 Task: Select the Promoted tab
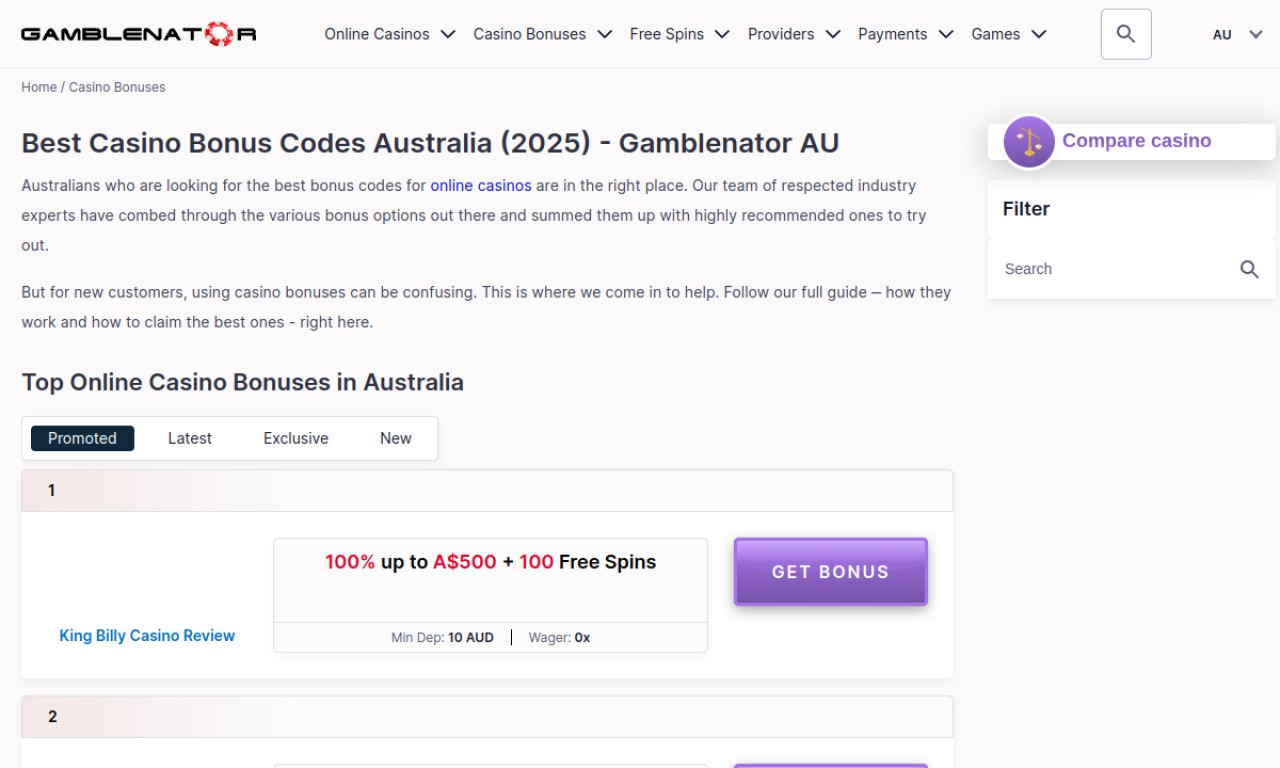tap(82, 438)
